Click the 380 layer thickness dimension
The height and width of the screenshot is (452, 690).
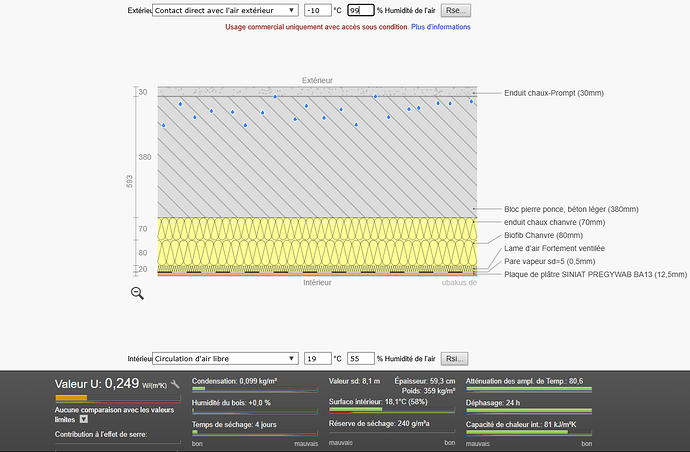(x=145, y=157)
